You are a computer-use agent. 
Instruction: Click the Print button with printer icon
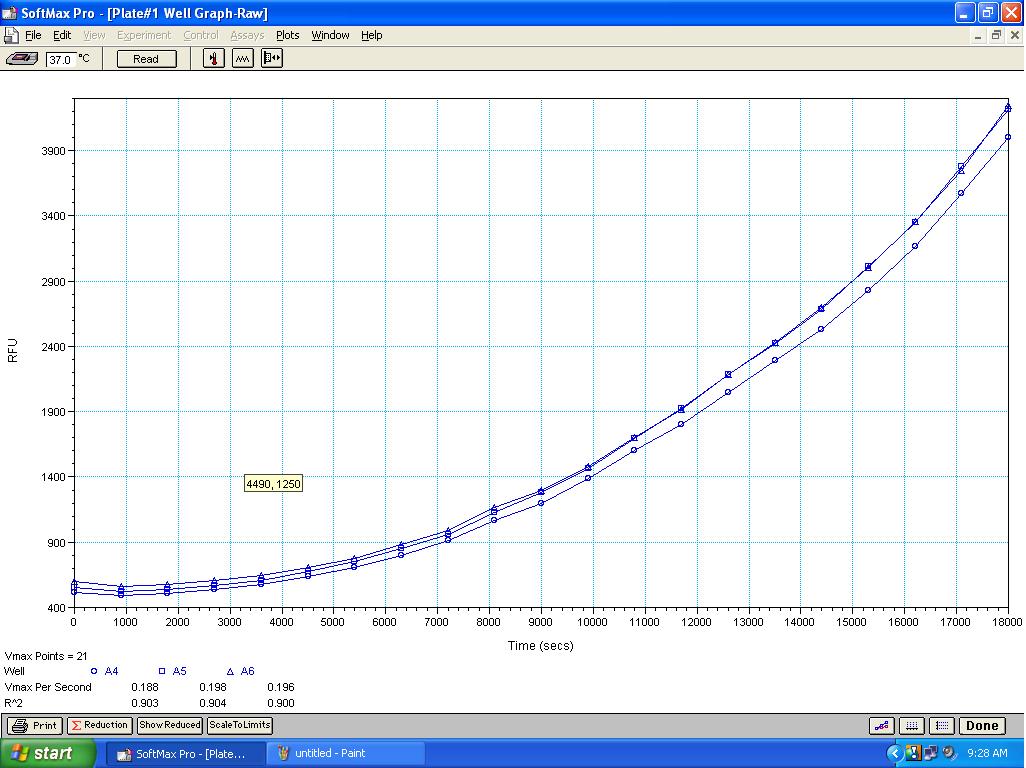pos(35,725)
